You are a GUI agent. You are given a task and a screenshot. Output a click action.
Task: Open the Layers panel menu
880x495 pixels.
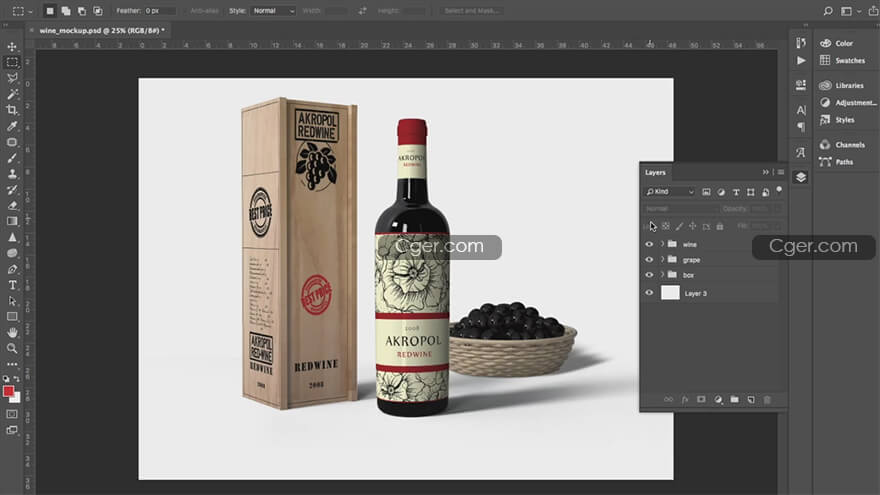tap(781, 172)
